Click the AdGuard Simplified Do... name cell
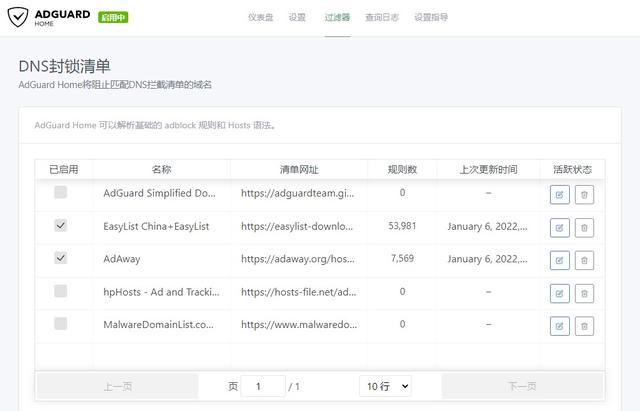Viewport: 640px width, 411px height. tap(159, 193)
